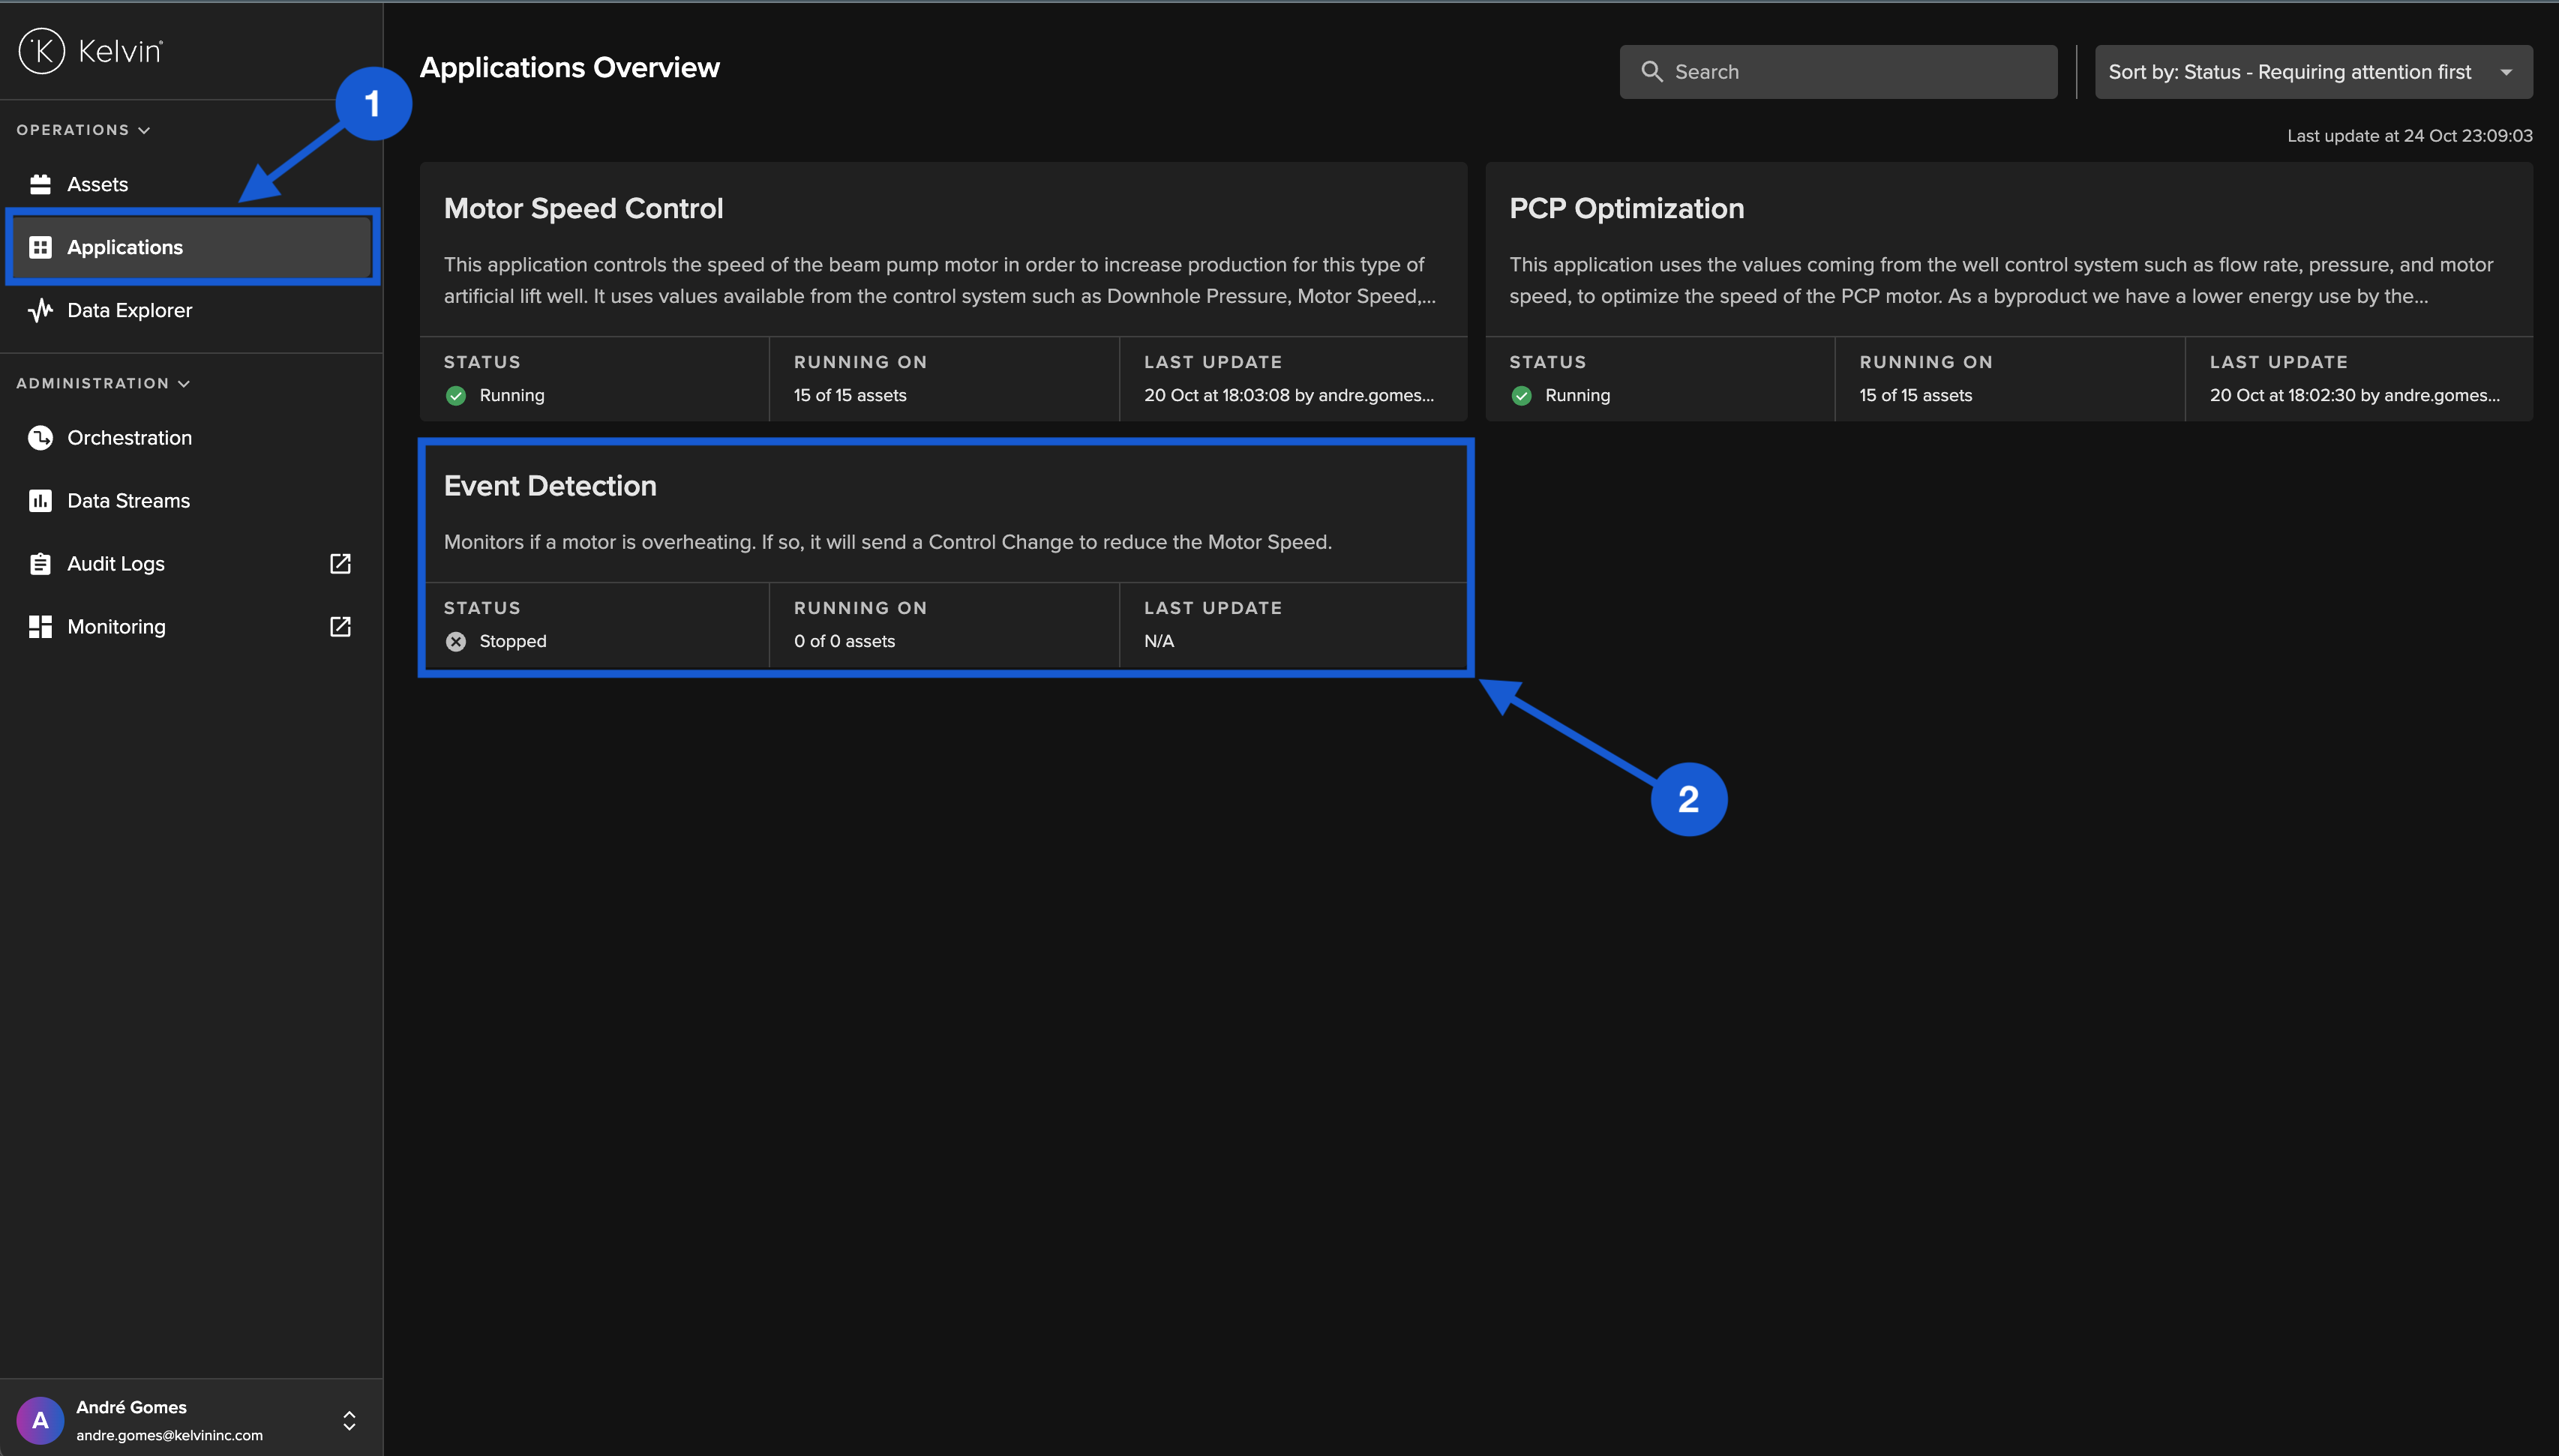Click the green Running status indicator for PCP Optimization
The height and width of the screenshot is (1456, 2559).
click(1521, 395)
